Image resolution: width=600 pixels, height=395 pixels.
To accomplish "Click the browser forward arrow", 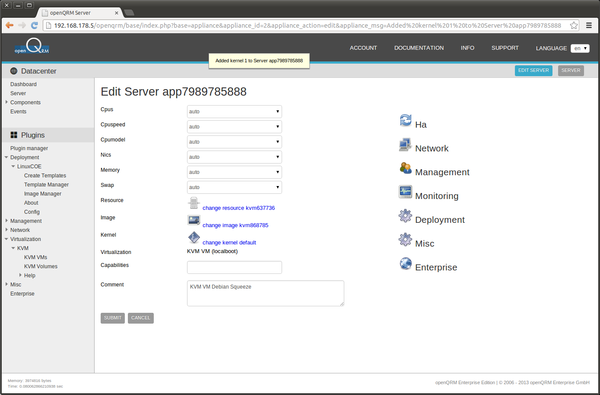I will point(22,25).
